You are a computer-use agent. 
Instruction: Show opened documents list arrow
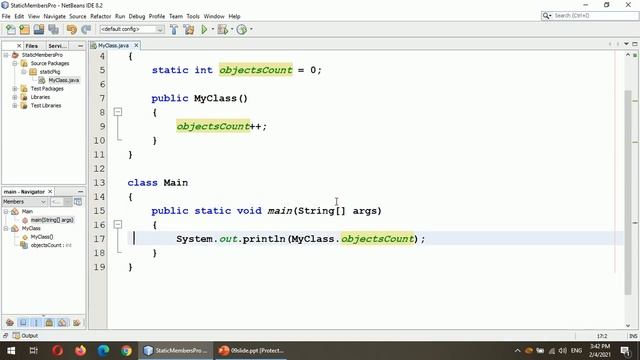(x=626, y=44)
